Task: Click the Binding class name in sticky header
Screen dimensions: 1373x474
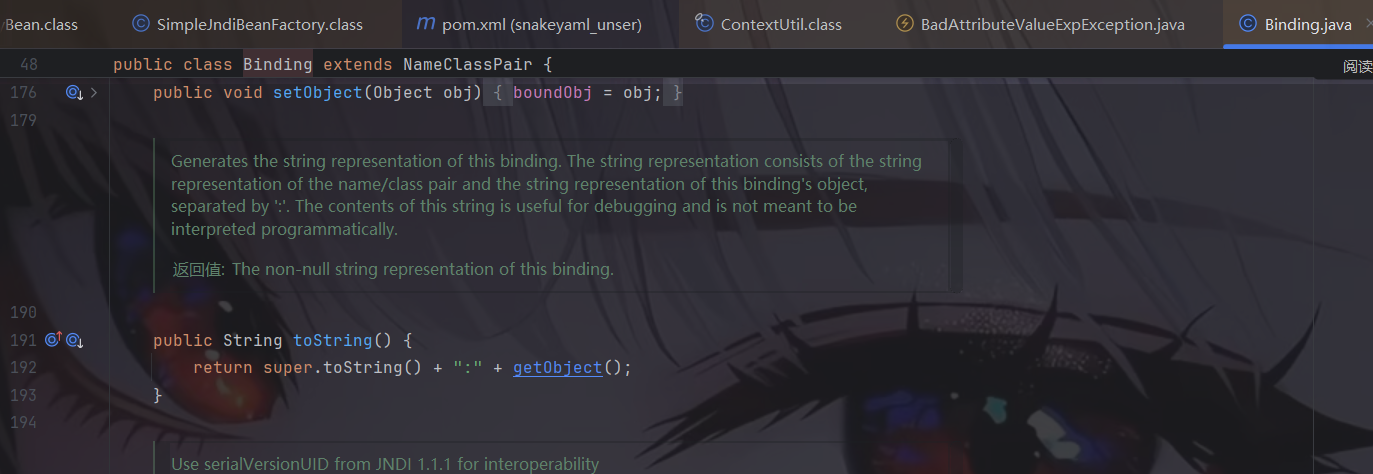Action: [x=278, y=64]
